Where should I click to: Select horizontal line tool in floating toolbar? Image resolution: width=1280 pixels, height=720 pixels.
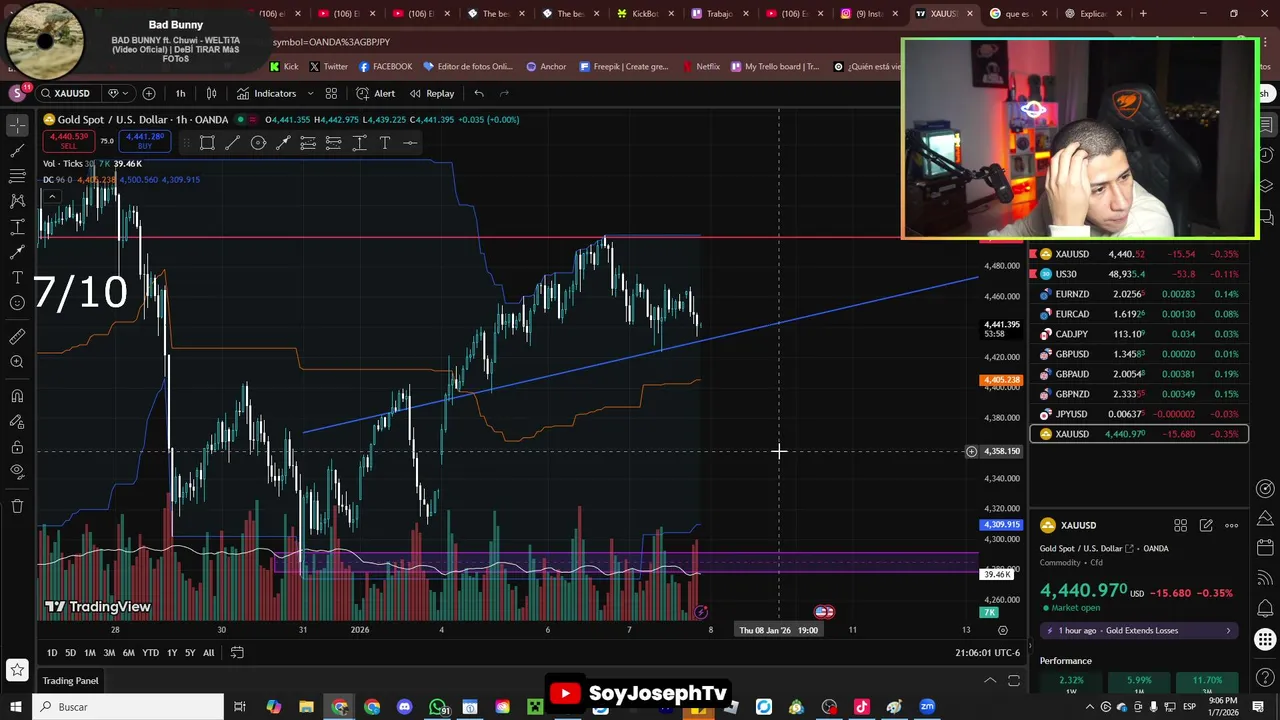click(x=410, y=143)
